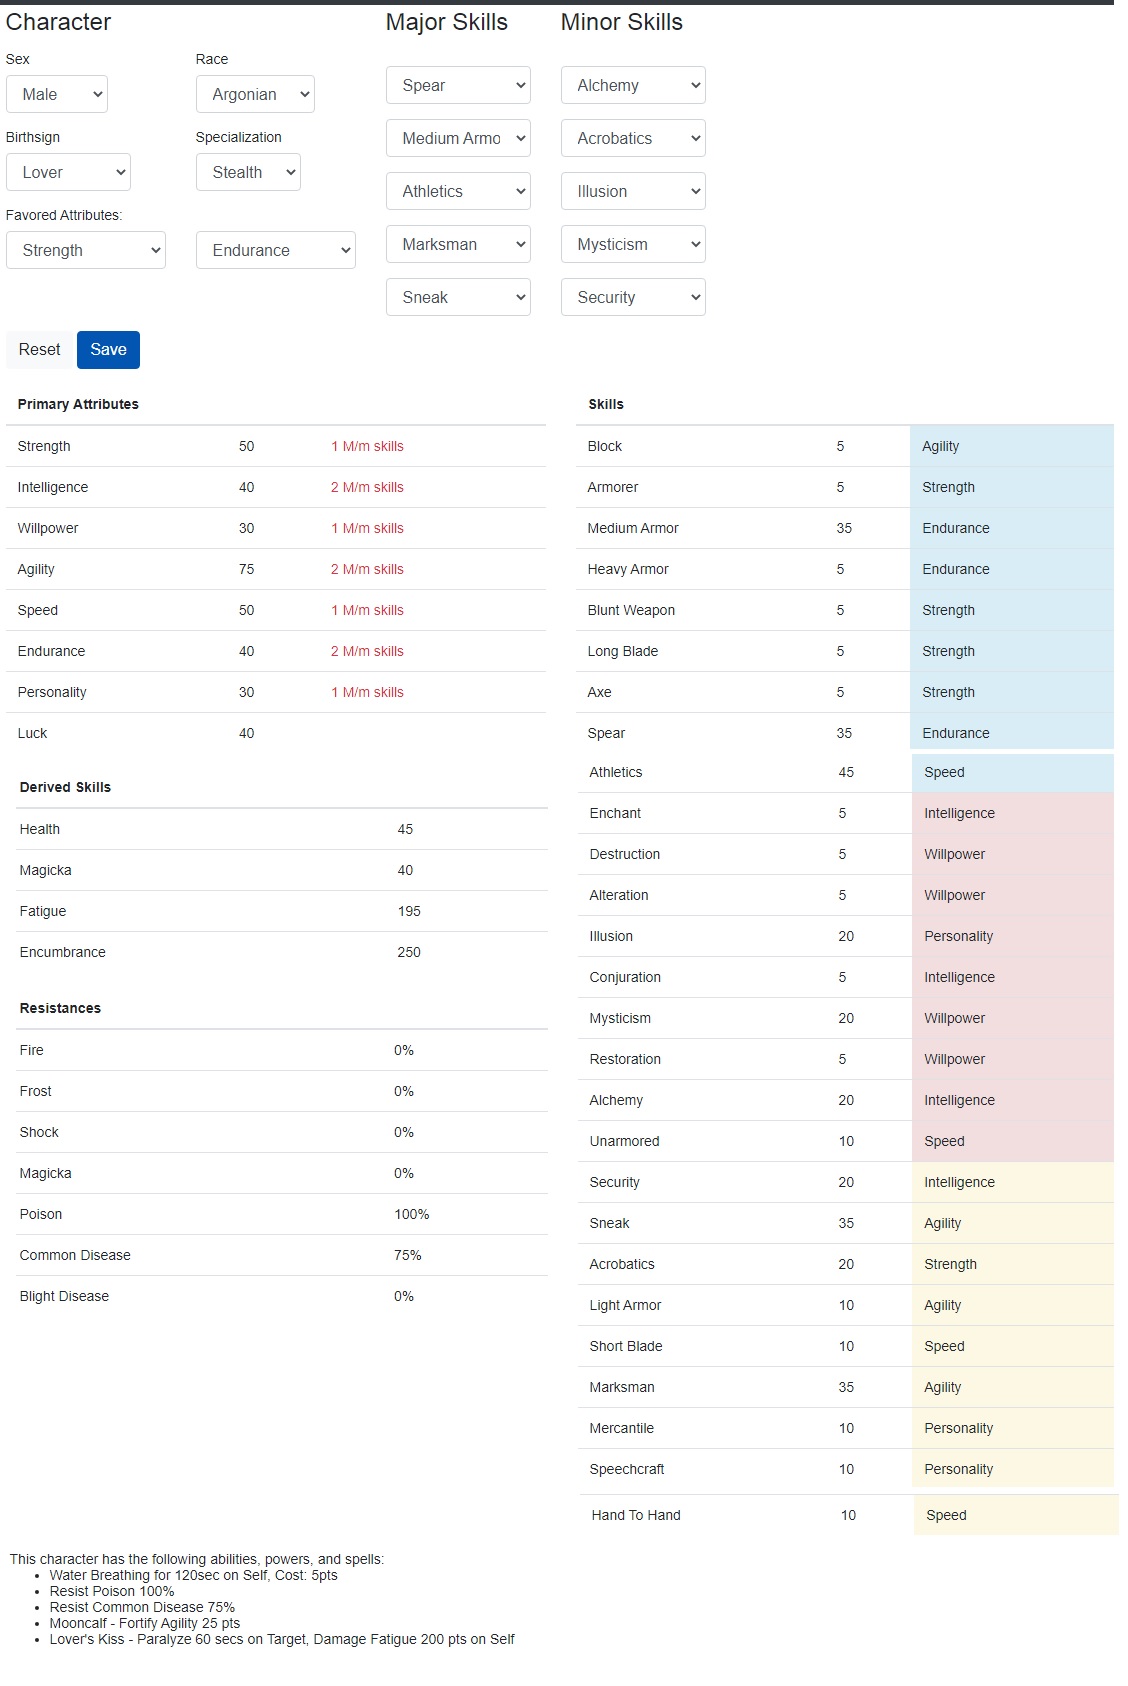Viewport: 1128px width, 1686px height.
Task: Click the Agility attribute cell for Block
Action: tap(1012, 446)
